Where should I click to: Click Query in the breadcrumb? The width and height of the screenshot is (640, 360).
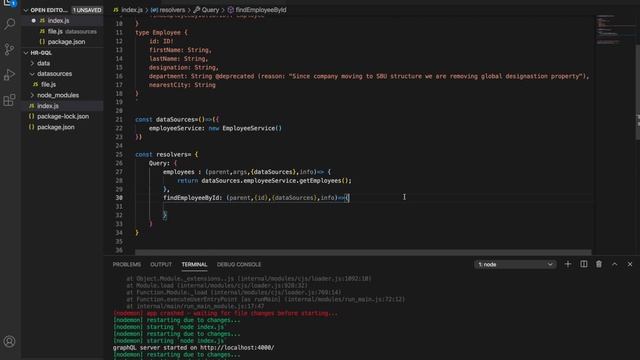click(210, 10)
